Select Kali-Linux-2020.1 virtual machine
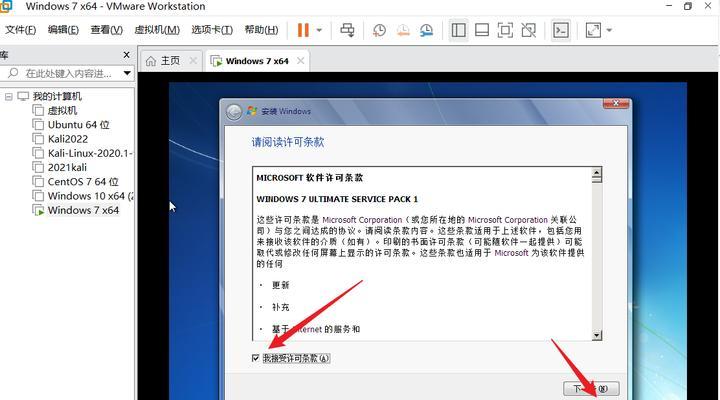 [x=90, y=153]
